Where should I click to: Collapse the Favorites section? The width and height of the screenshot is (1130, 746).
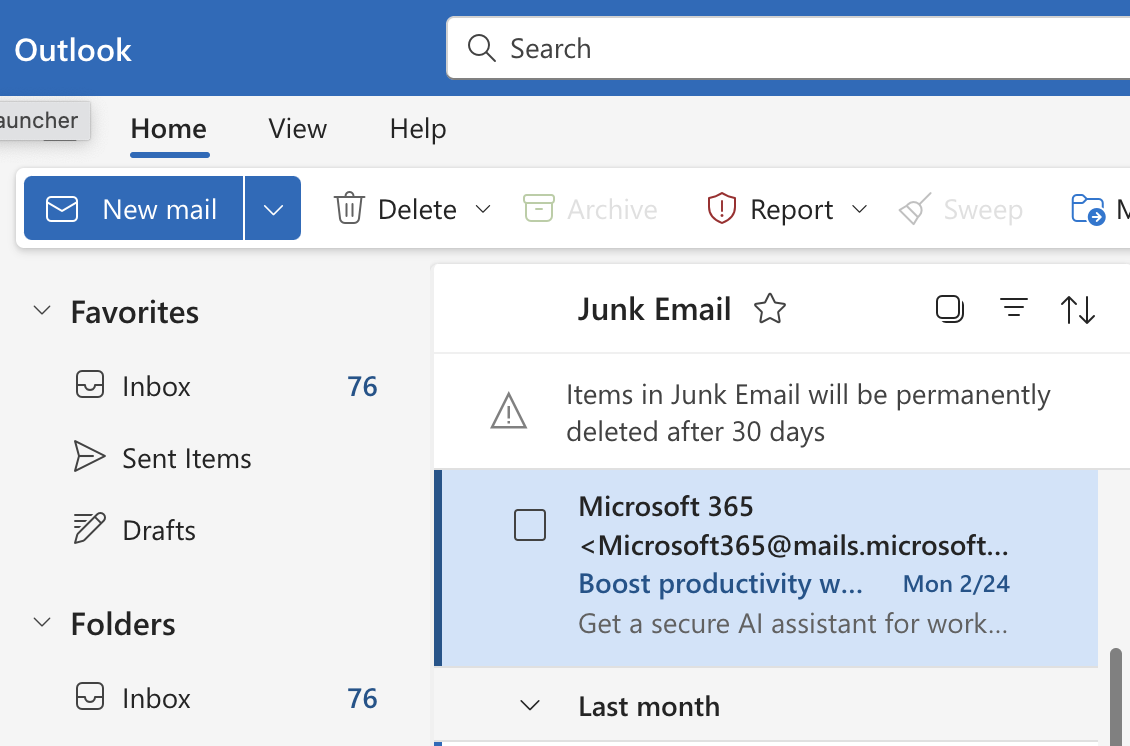coord(42,311)
